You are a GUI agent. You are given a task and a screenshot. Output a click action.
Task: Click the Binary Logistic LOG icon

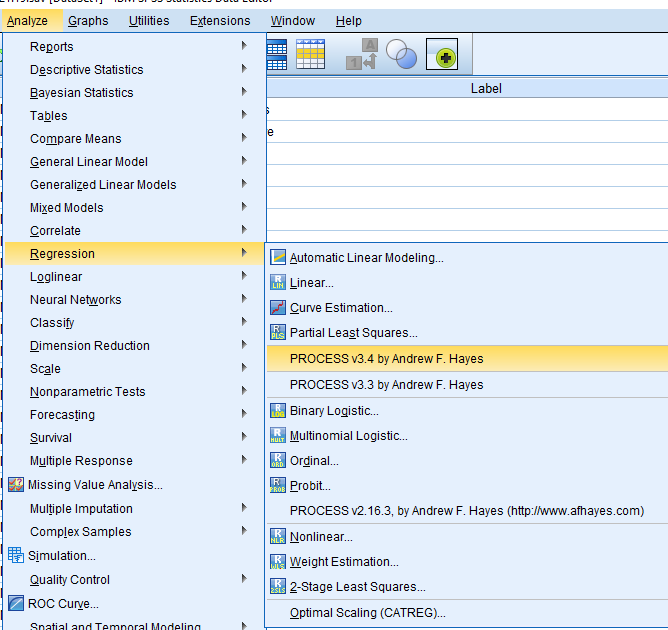click(x=278, y=411)
